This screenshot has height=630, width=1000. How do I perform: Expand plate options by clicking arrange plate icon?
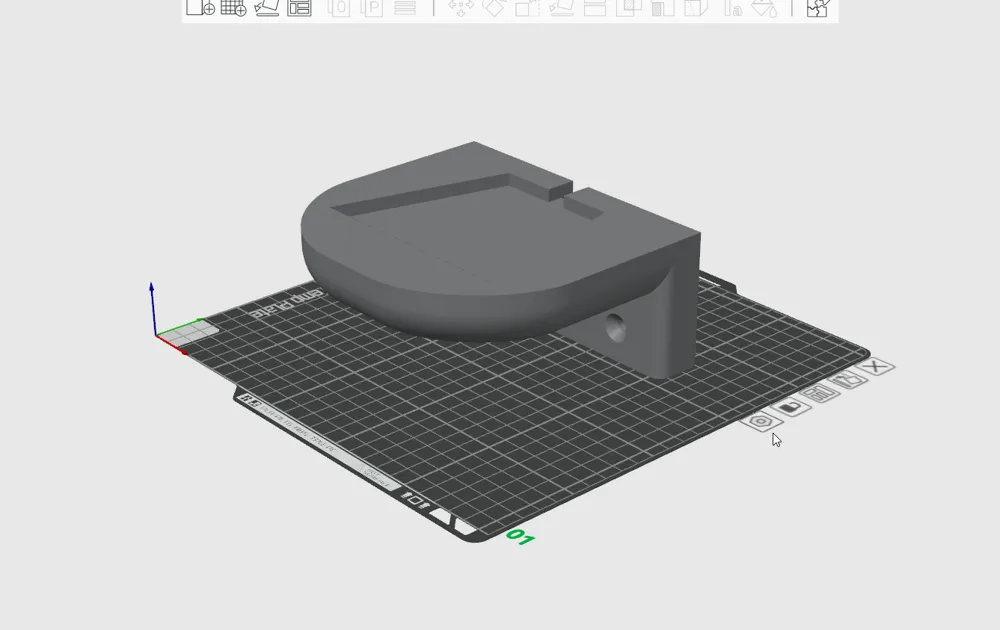[x=818, y=392]
